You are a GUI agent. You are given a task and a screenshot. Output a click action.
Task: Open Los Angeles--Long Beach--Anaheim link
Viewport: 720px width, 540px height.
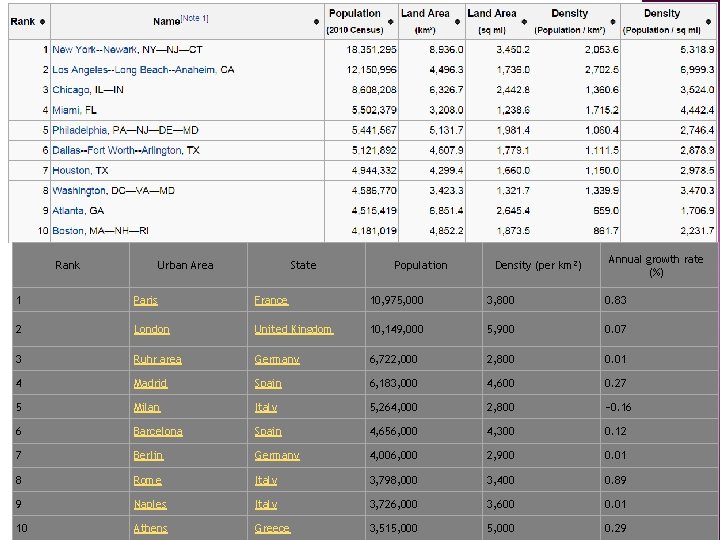click(x=134, y=70)
